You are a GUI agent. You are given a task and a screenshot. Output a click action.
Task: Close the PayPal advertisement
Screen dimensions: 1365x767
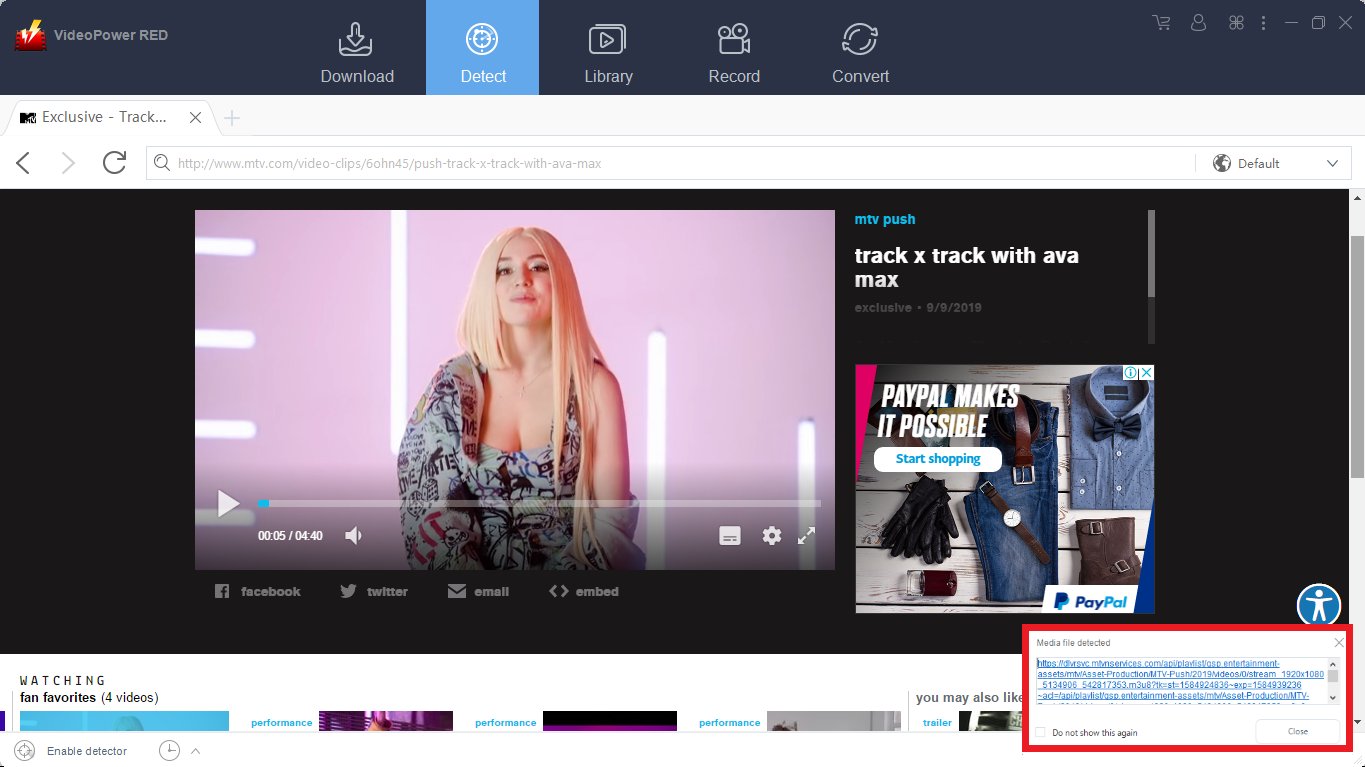point(1146,372)
